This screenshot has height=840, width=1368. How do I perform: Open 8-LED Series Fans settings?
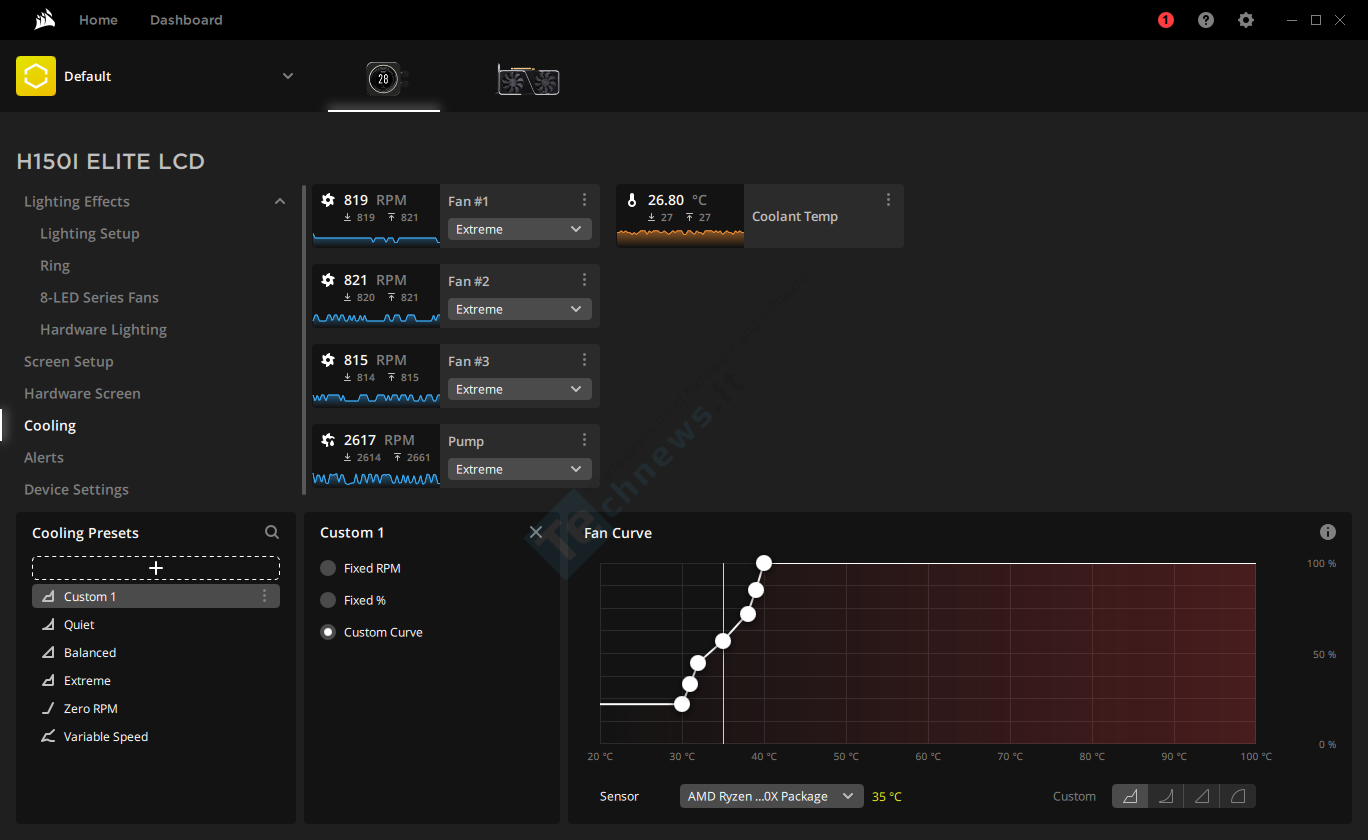[99, 297]
